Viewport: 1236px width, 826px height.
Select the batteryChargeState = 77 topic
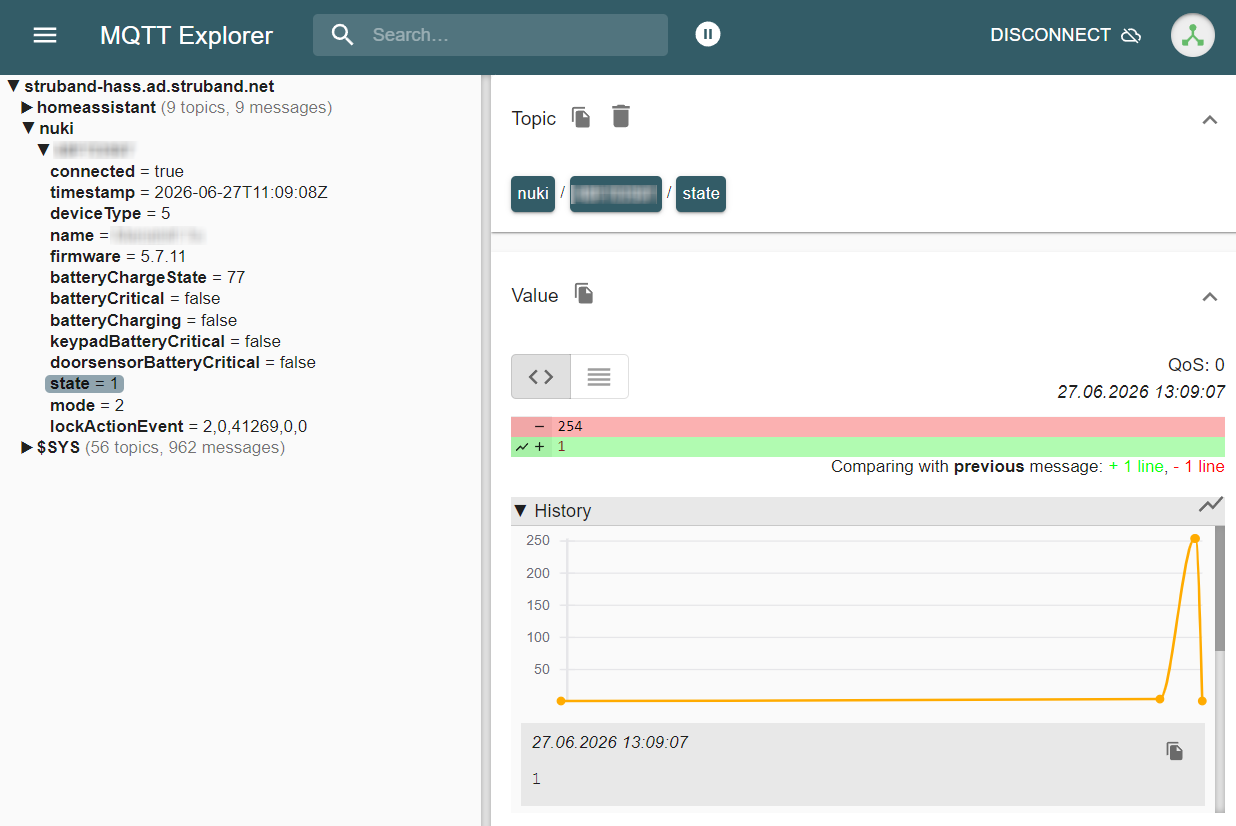coord(148,277)
